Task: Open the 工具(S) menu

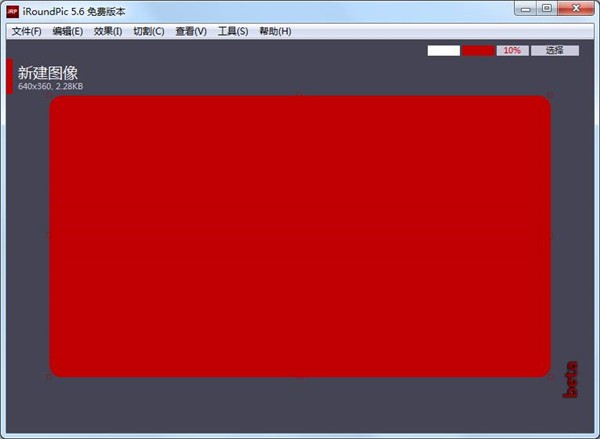Action: (x=233, y=31)
